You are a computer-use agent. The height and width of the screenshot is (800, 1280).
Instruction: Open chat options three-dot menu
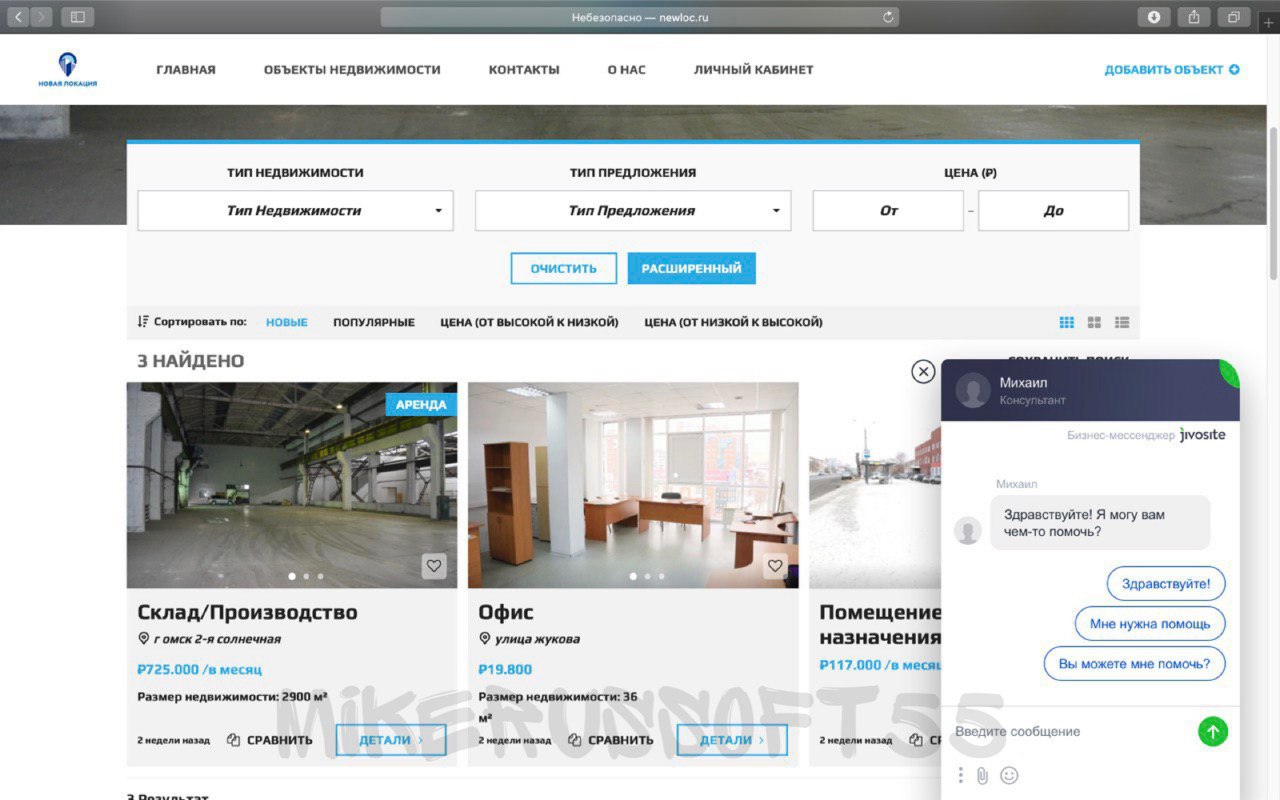pyautogui.click(x=960, y=775)
